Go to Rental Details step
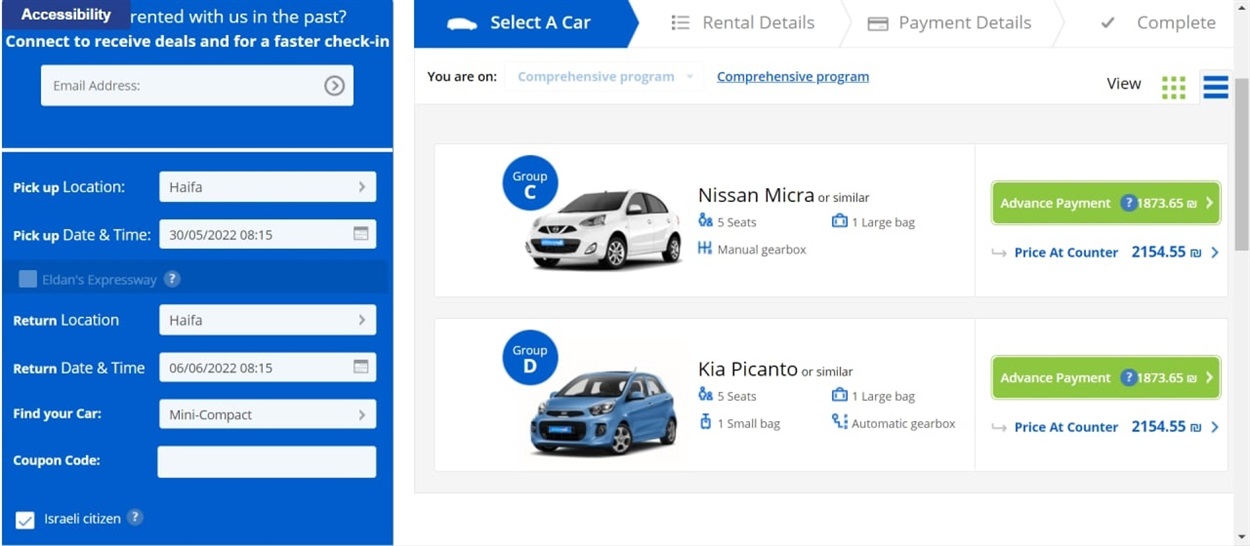 (x=742, y=23)
